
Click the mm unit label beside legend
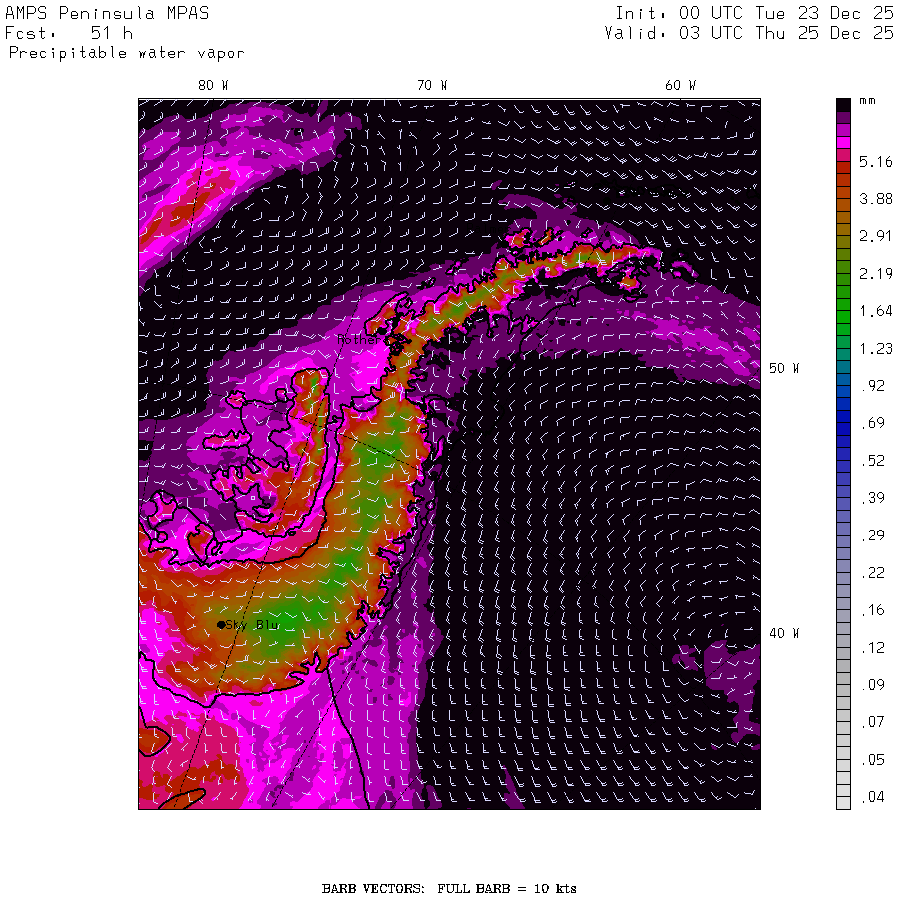click(867, 103)
